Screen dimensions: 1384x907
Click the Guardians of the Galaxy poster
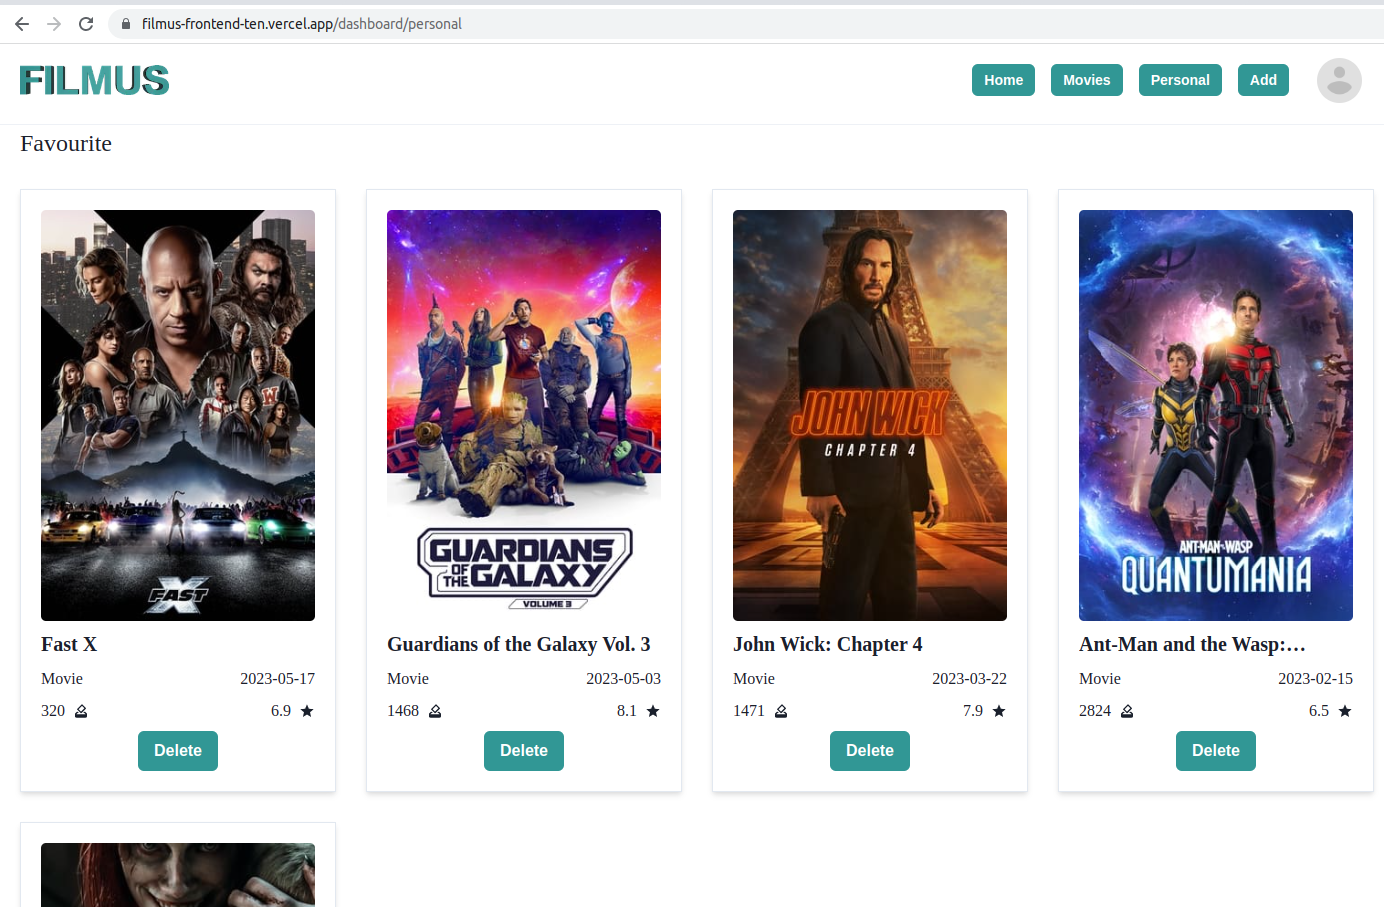pyautogui.click(x=524, y=415)
